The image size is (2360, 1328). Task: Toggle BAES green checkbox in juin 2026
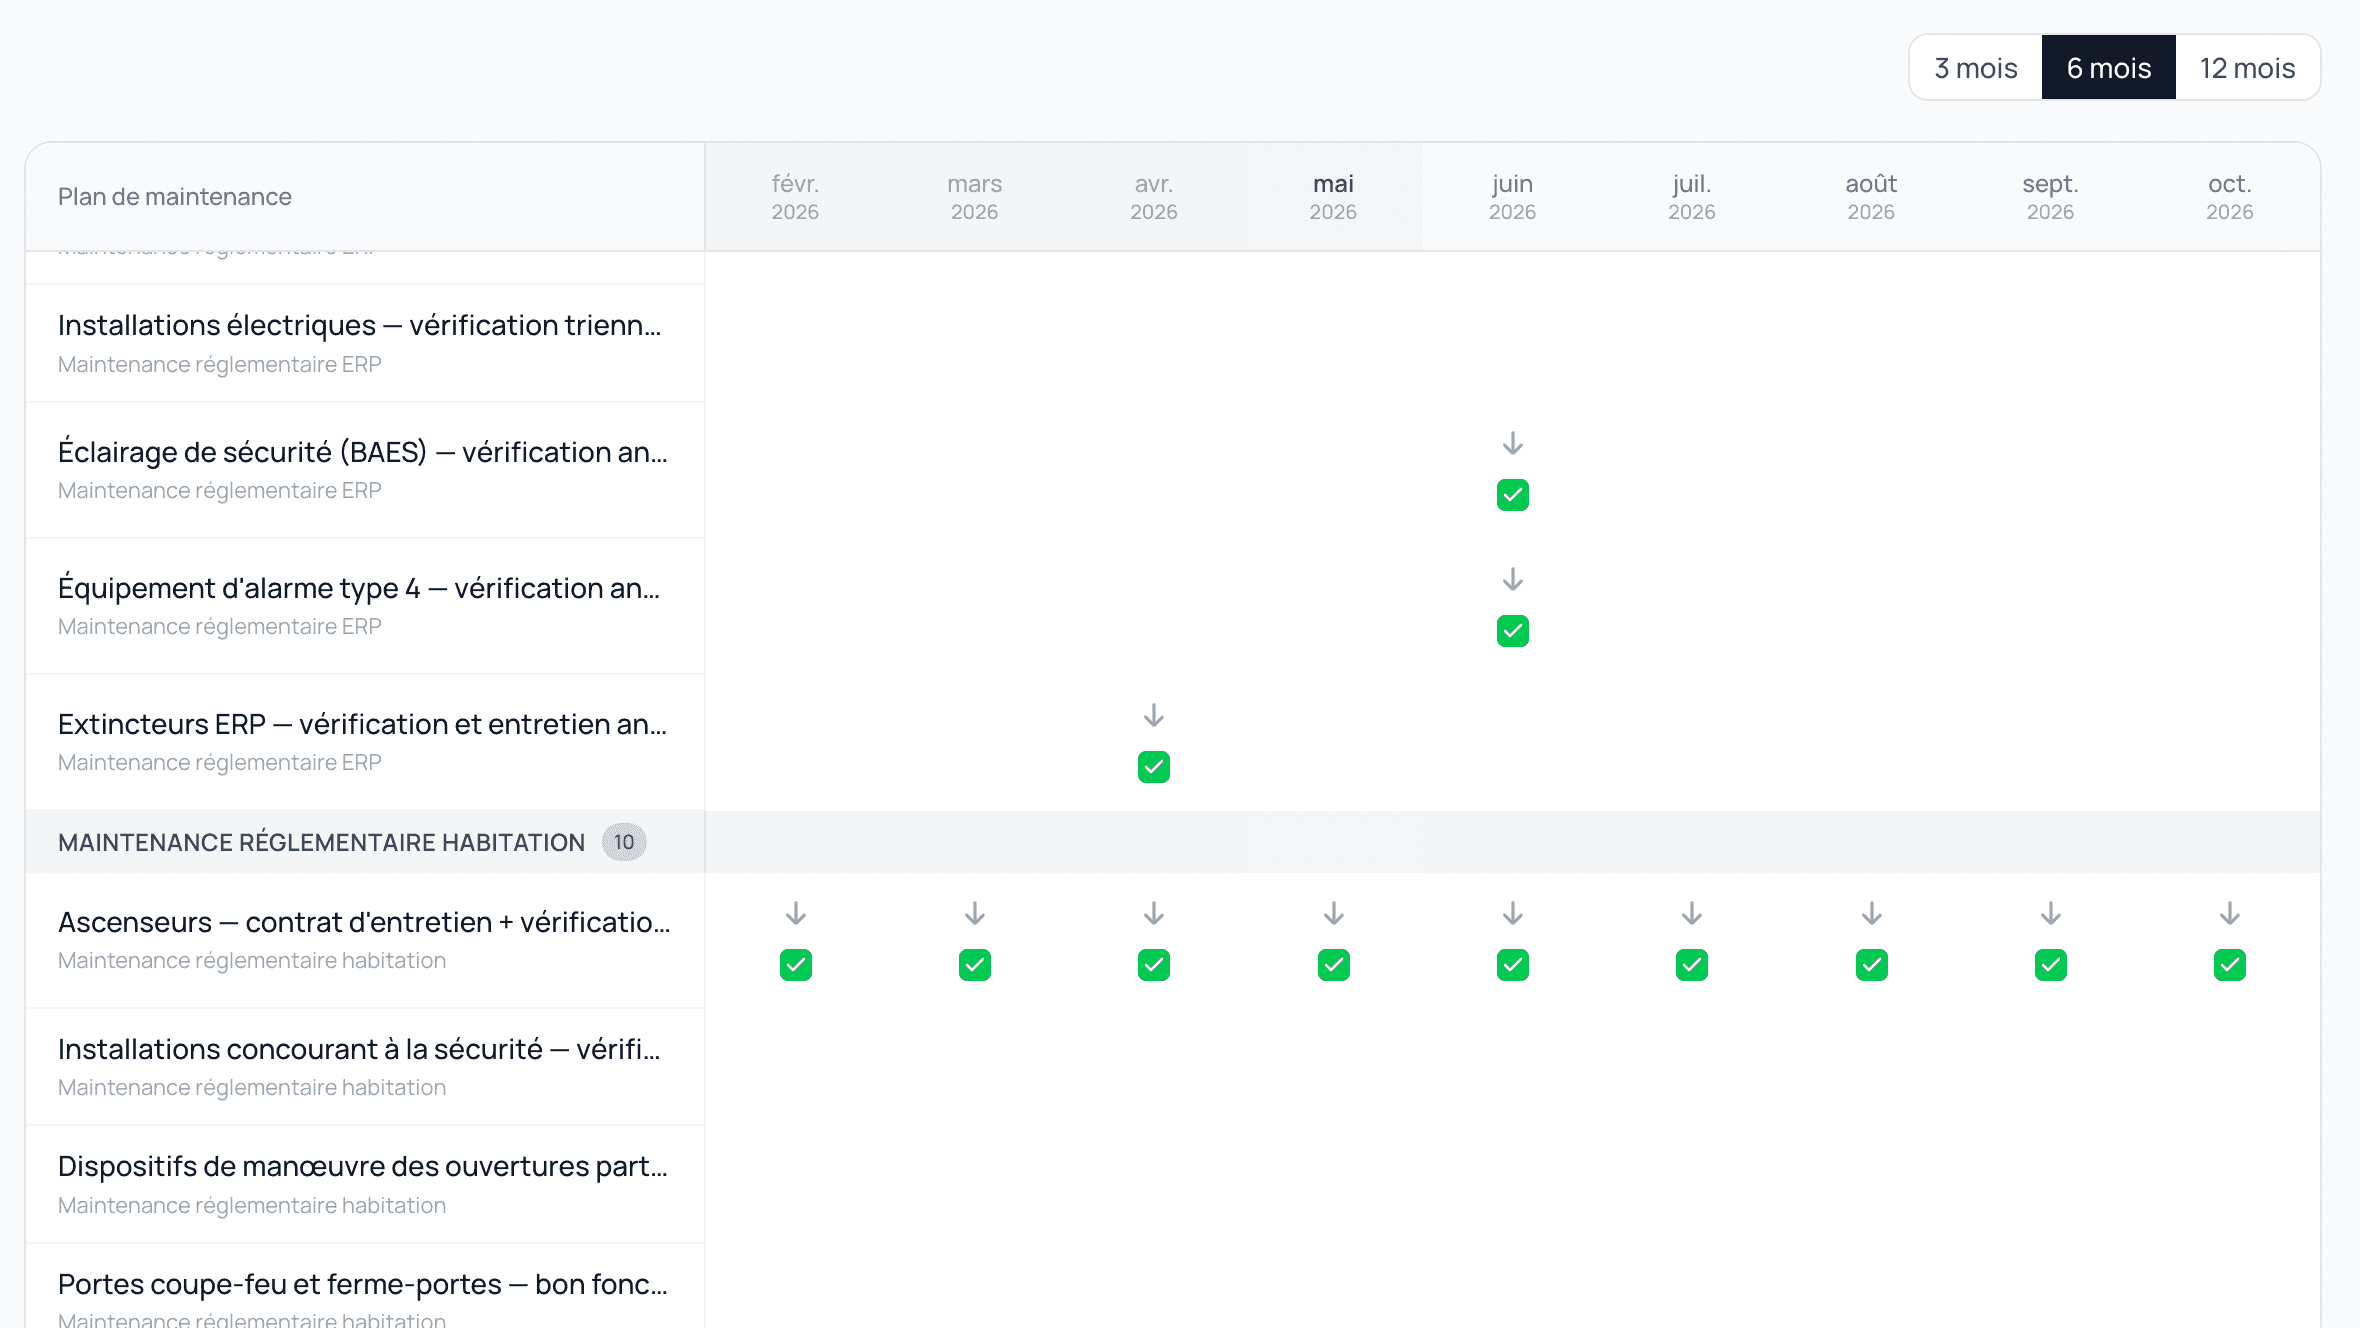click(1513, 495)
